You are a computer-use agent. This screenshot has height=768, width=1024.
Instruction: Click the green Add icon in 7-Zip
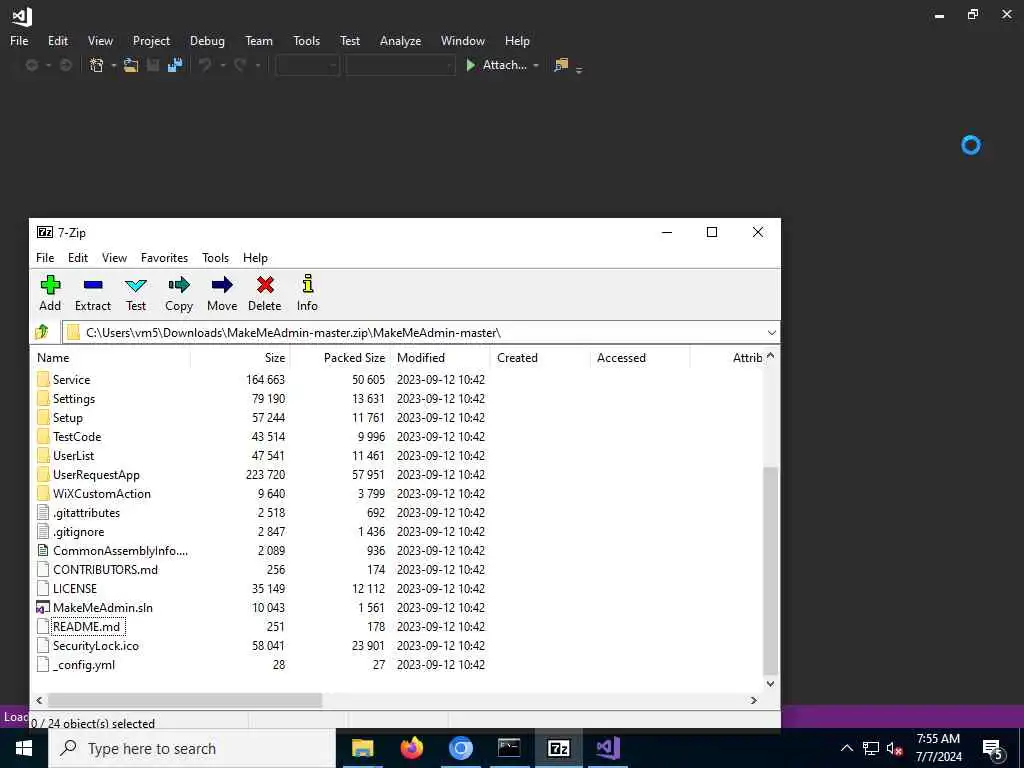click(x=50, y=285)
